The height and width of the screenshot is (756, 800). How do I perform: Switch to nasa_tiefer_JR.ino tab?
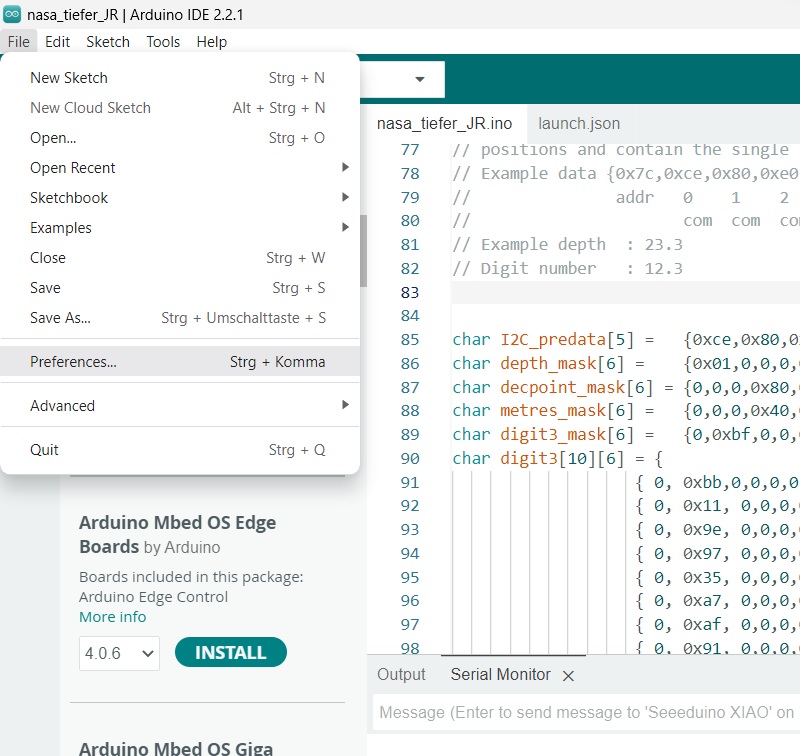coord(444,124)
